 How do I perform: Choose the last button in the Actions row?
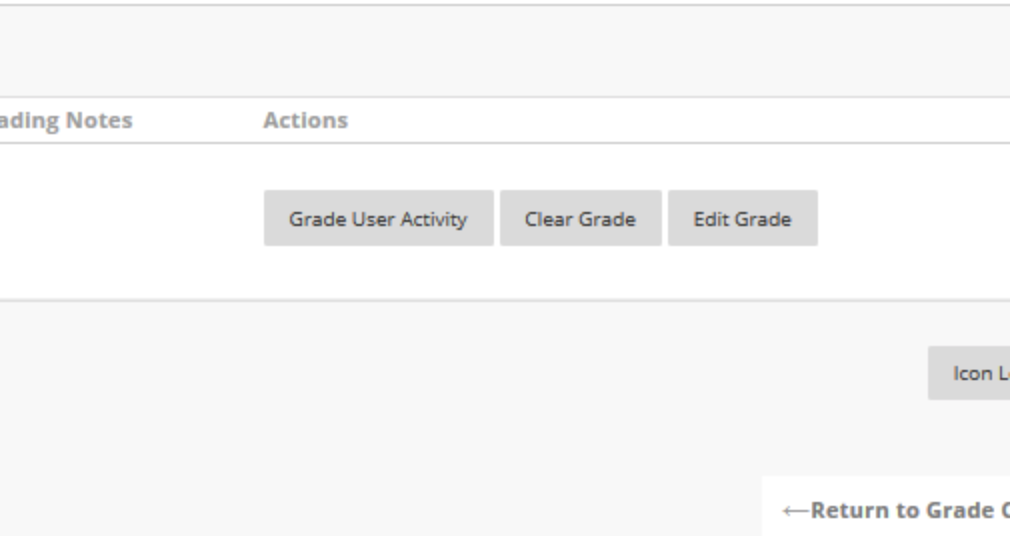[742, 218]
